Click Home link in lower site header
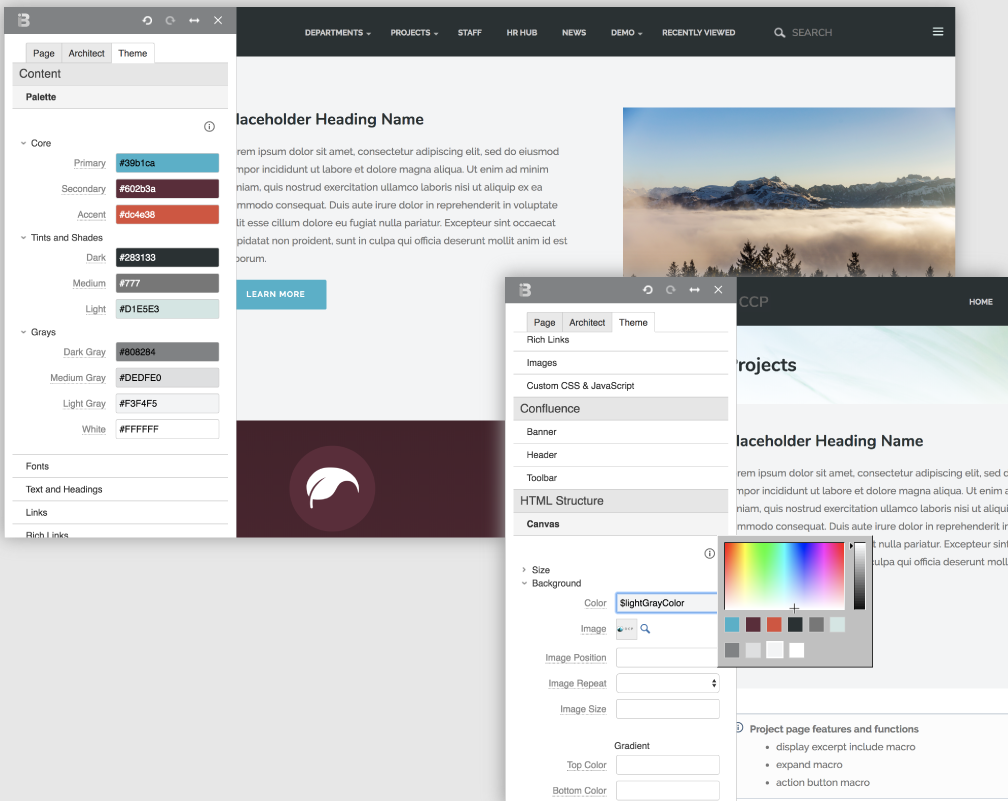The height and width of the screenshot is (801, 1008). click(x=981, y=302)
